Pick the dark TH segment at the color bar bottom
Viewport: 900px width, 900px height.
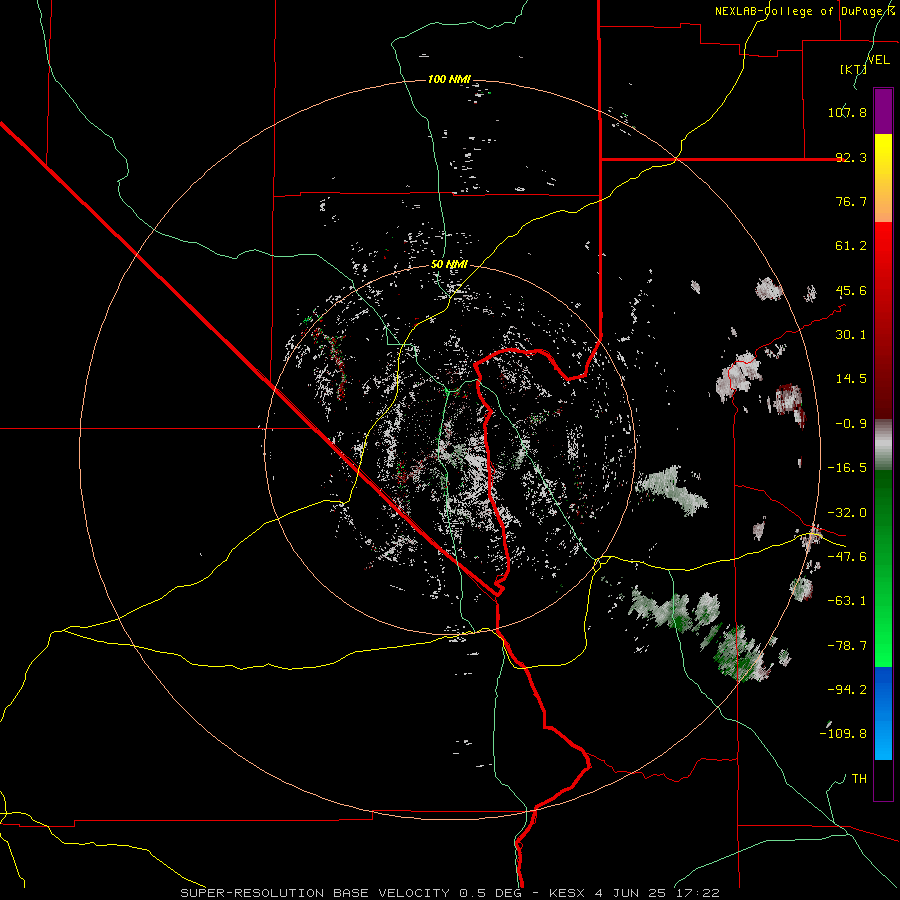click(883, 780)
